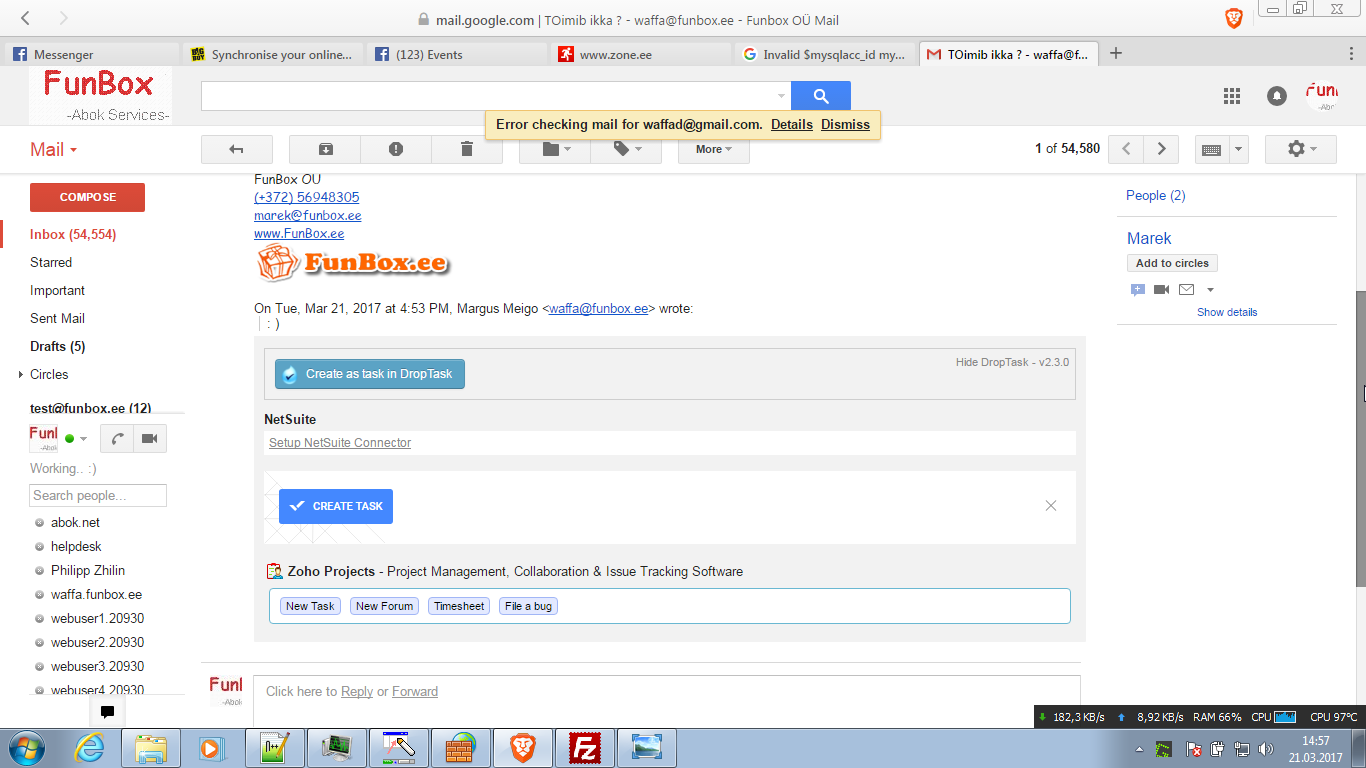Start a phone call from chat panel

tap(117, 438)
